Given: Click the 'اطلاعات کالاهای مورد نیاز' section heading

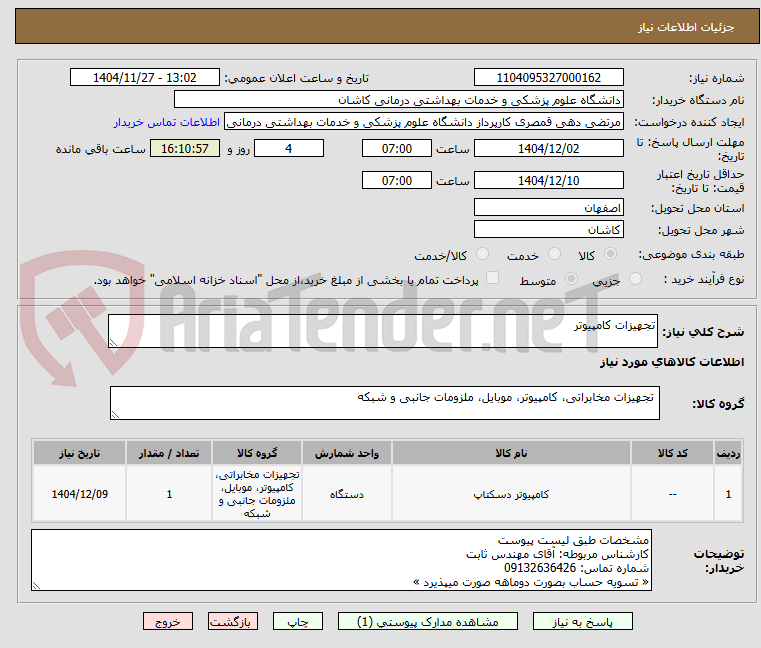Looking at the screenshot, I should point(672,362).
